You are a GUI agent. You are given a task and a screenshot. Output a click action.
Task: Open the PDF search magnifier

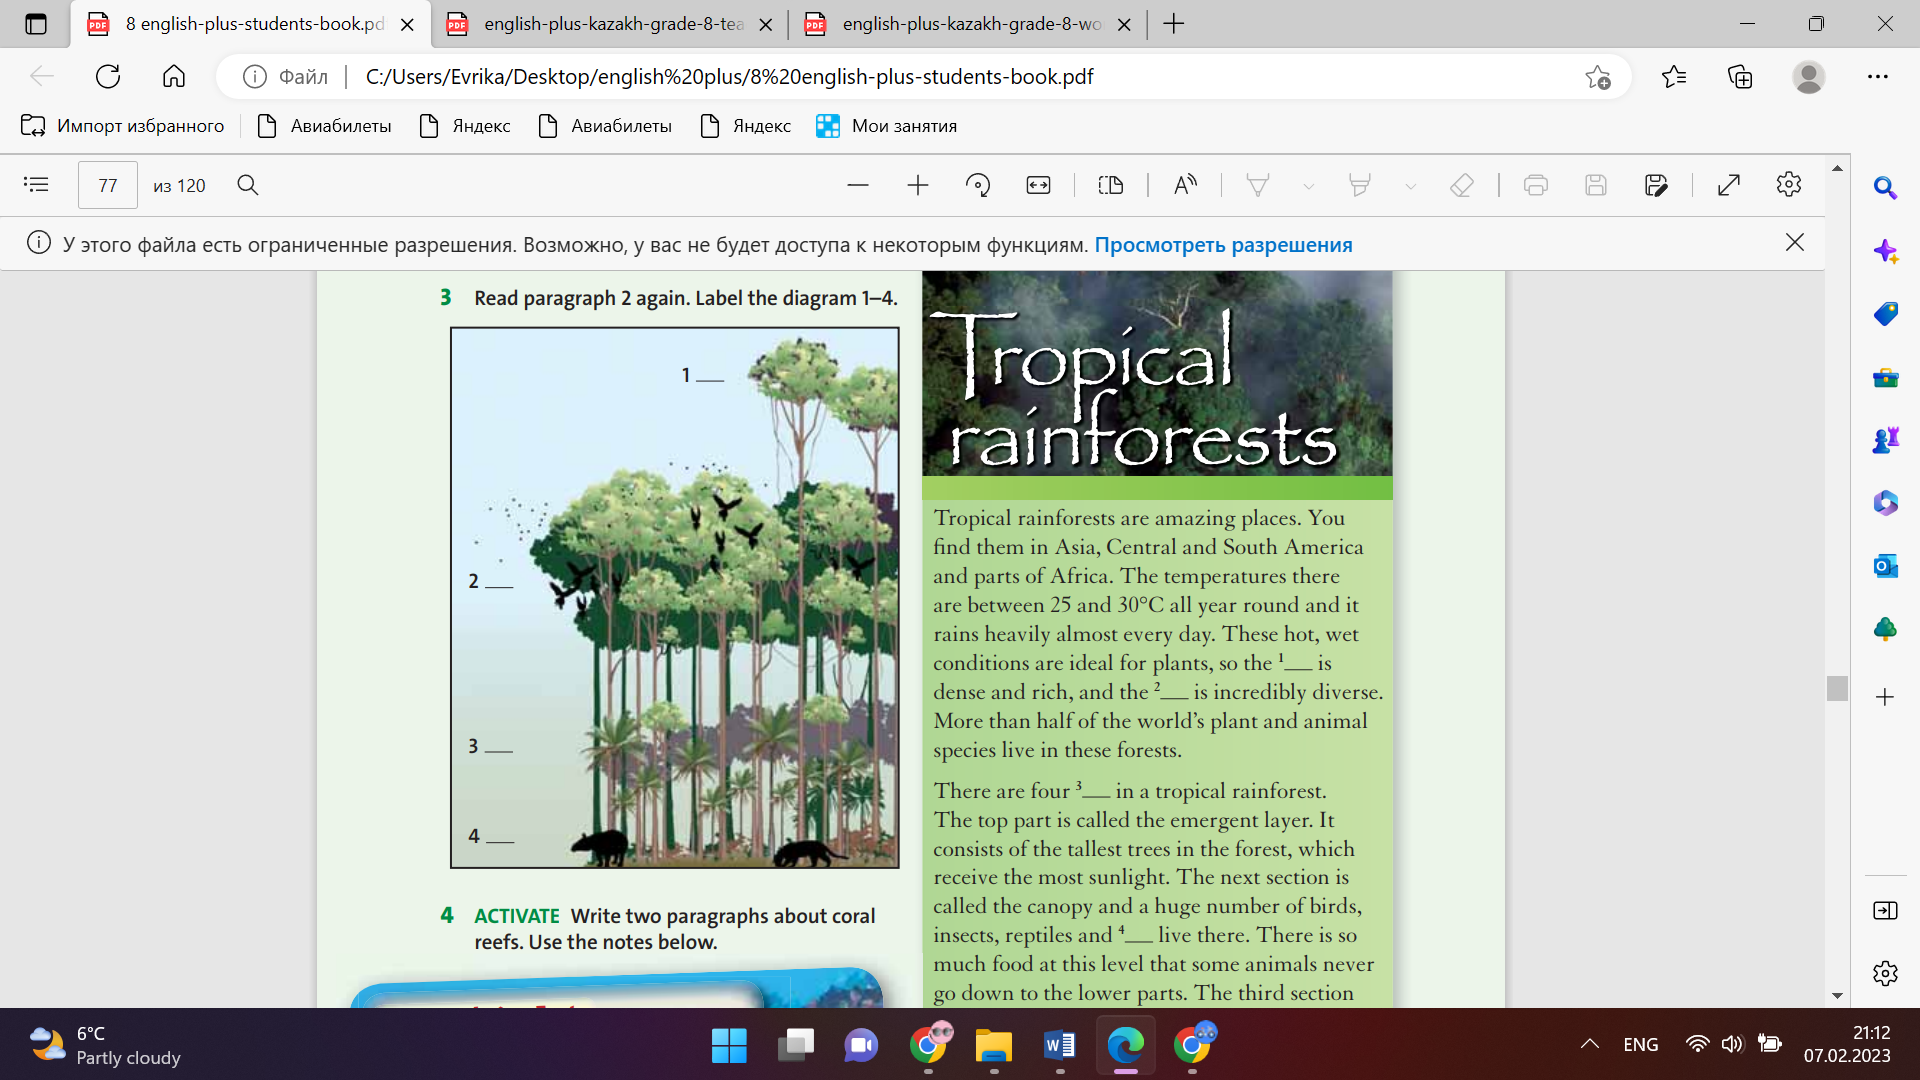tap(248, 185)
